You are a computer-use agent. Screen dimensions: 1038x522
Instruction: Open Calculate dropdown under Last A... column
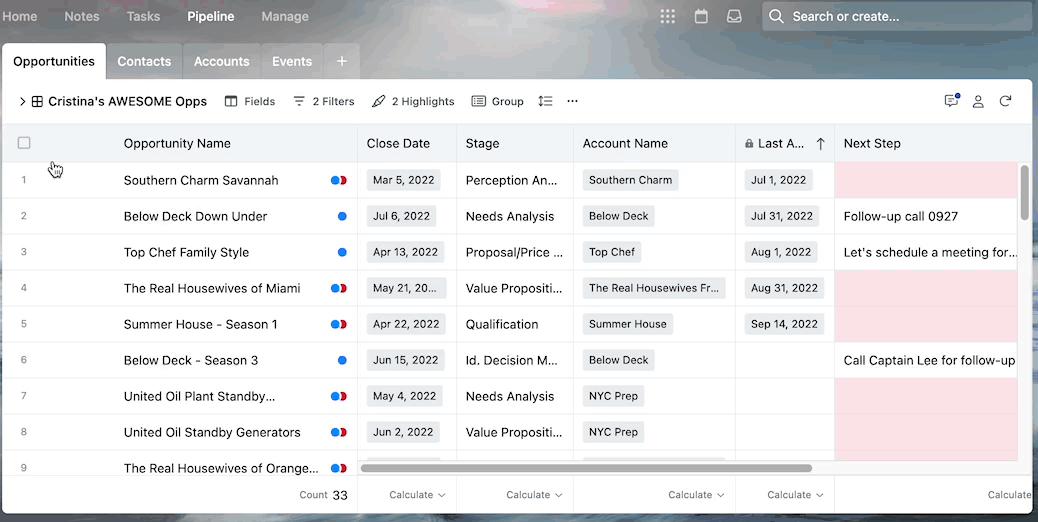pos(795,495)
